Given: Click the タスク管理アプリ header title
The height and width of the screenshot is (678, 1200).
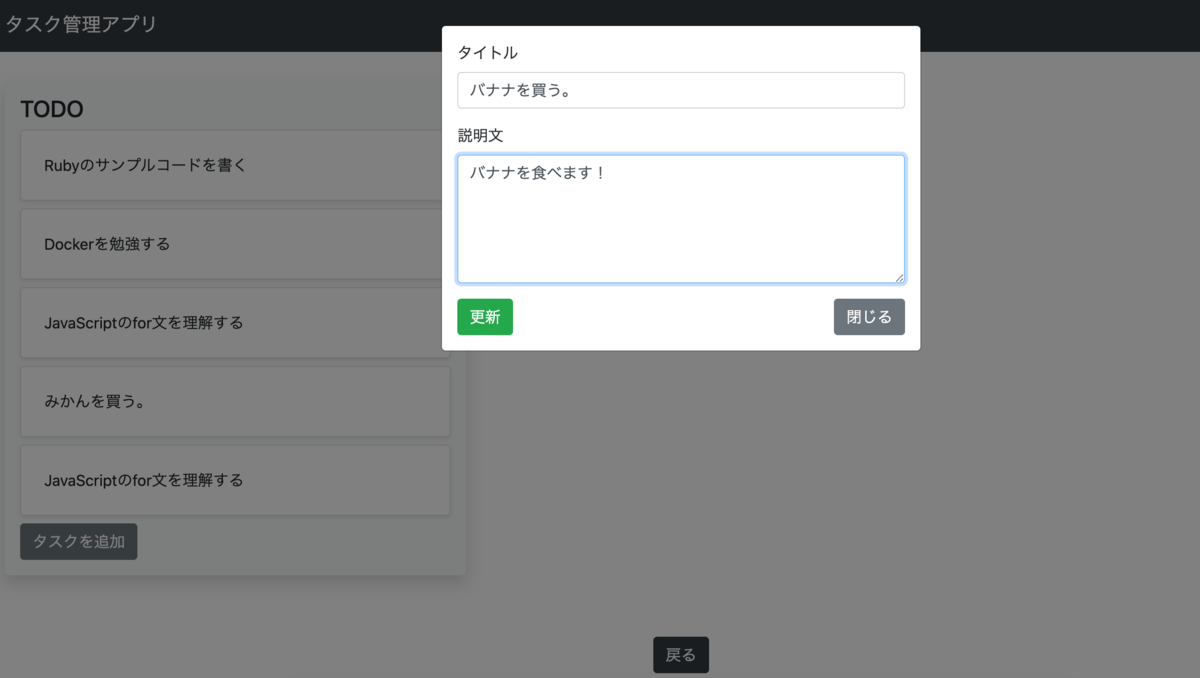Looking at the screenshot, I should point(80,23).
